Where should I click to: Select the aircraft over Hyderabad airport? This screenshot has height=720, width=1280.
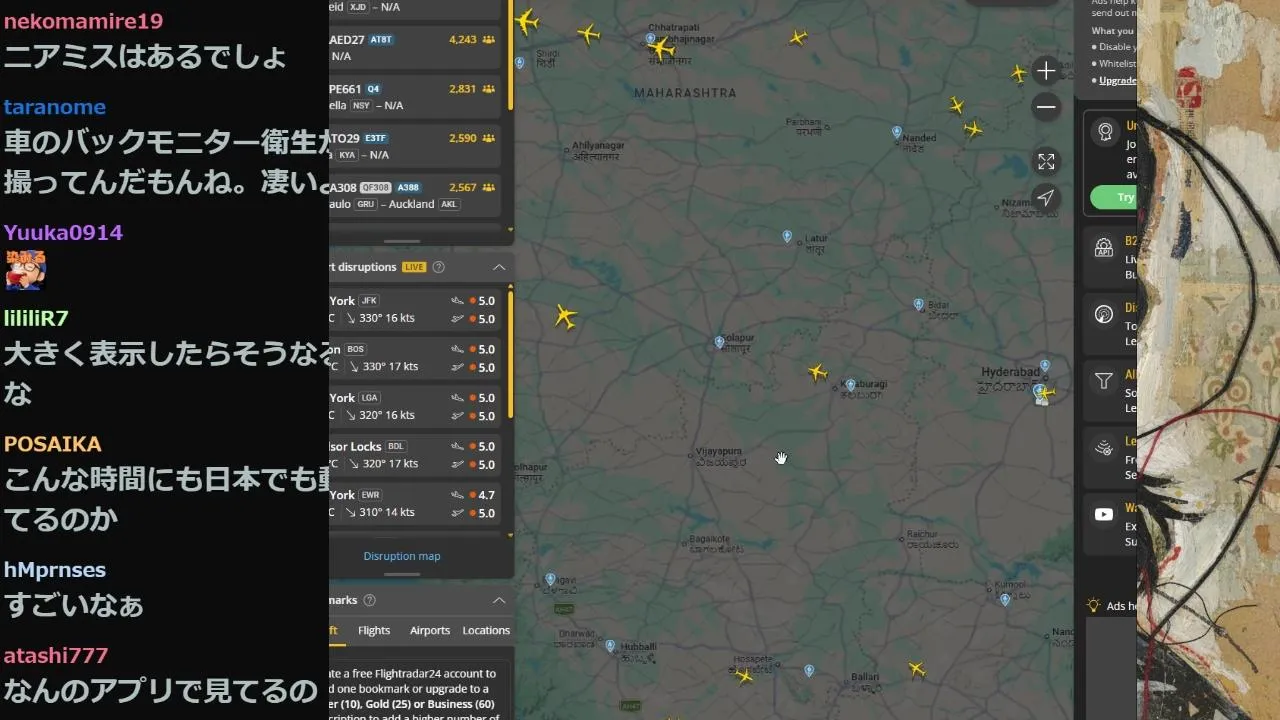(1046, 393)
